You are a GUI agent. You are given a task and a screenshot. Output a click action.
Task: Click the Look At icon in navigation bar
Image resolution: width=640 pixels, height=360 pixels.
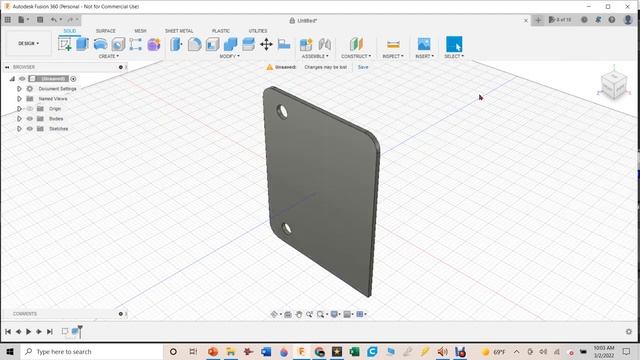(288, 314)
